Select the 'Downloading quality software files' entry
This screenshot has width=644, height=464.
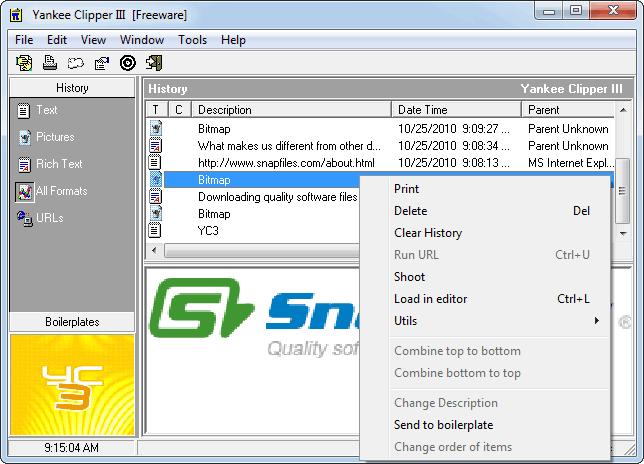pyautogui.click(x=278, y=197)
